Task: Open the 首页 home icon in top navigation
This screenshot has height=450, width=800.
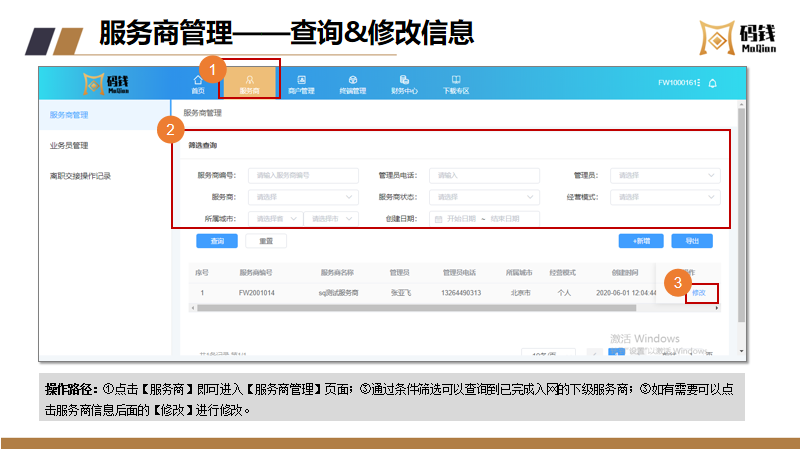Action: tap(197, 84)
